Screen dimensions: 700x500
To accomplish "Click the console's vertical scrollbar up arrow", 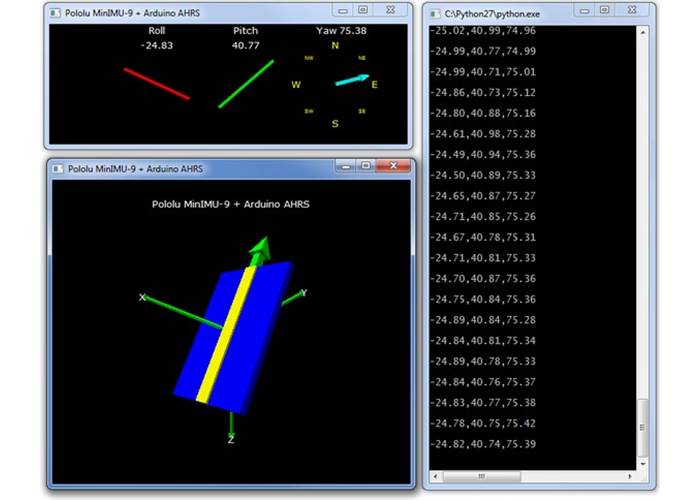I will (x=644, y=31).
